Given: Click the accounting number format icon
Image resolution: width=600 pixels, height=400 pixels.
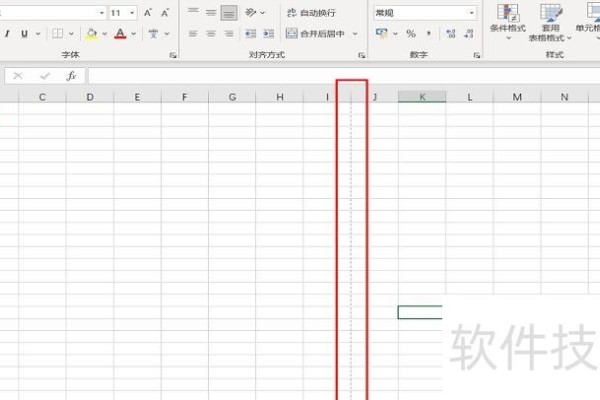Looking at the screenshot, I should [x=382, y=34].
